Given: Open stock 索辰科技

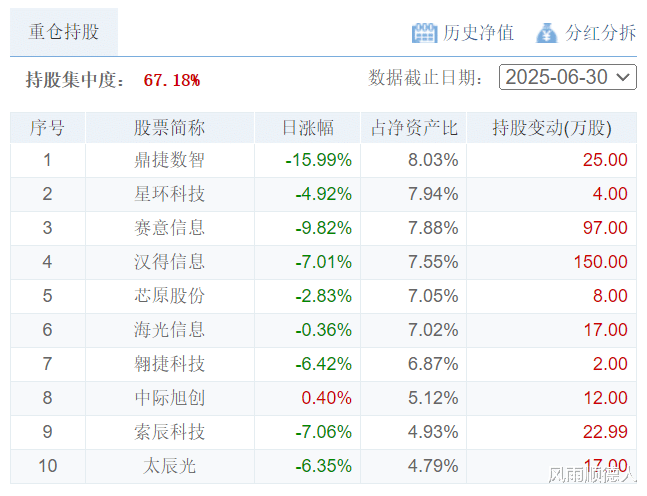Looking at the screenshot, I should pyautogui.click(x=170, y=432).
